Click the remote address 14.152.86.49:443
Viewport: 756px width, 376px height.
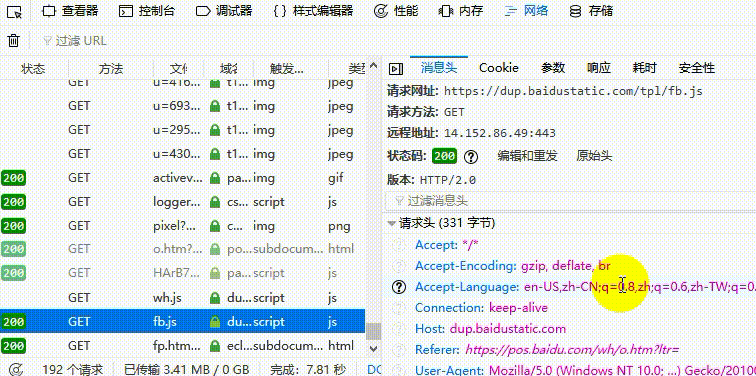(x=500, y=133)
